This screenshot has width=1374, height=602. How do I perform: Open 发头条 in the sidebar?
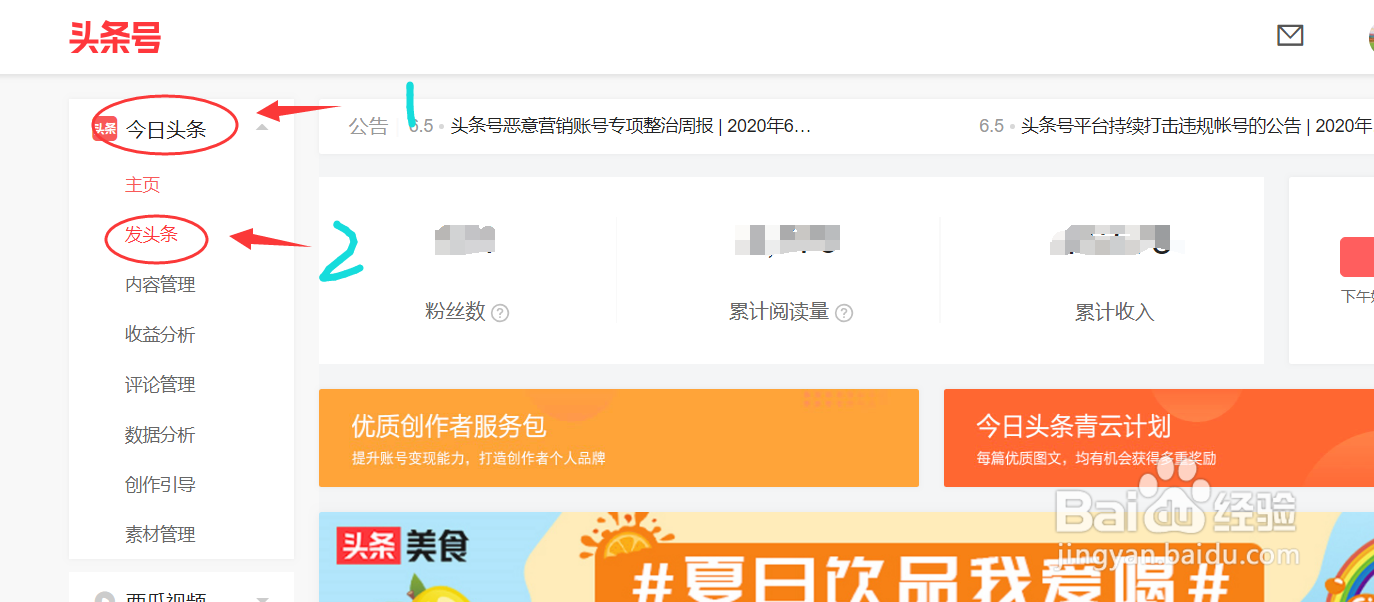coord(151,235)
